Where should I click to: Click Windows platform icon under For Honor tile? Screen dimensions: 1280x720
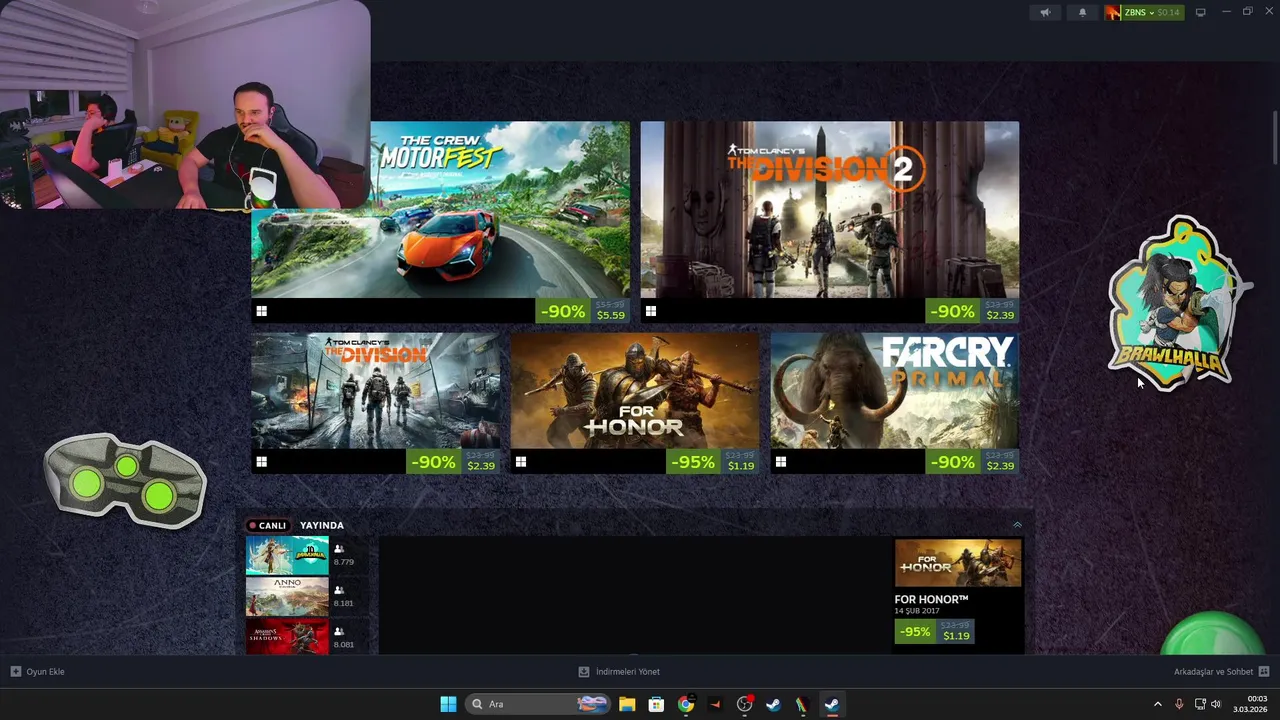[x=520, y=462]
